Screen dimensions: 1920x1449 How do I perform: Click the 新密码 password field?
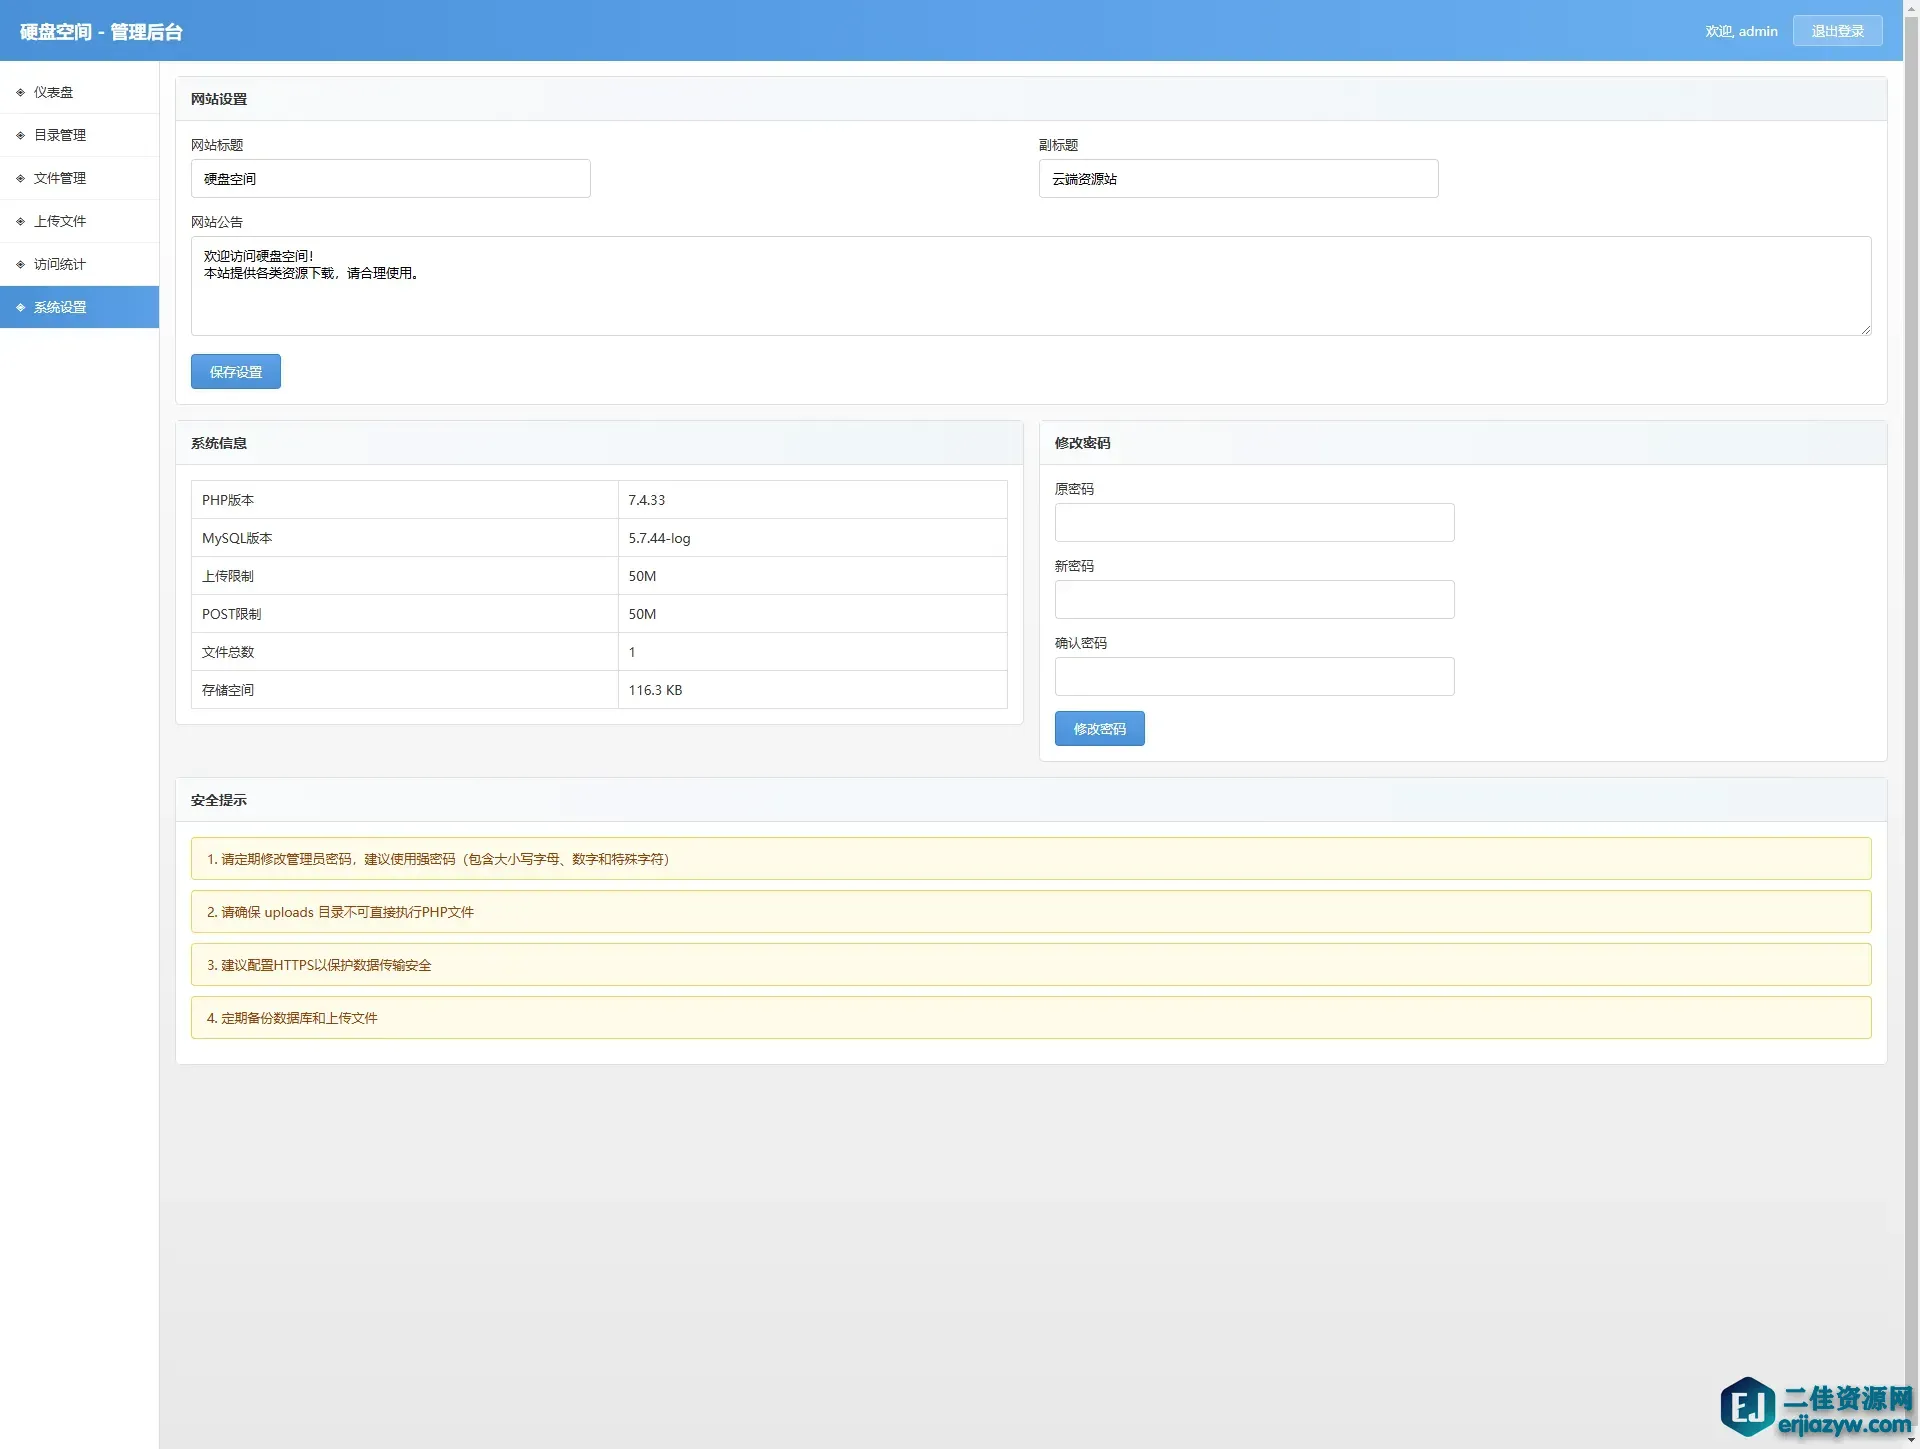[x=1254, y=600]
